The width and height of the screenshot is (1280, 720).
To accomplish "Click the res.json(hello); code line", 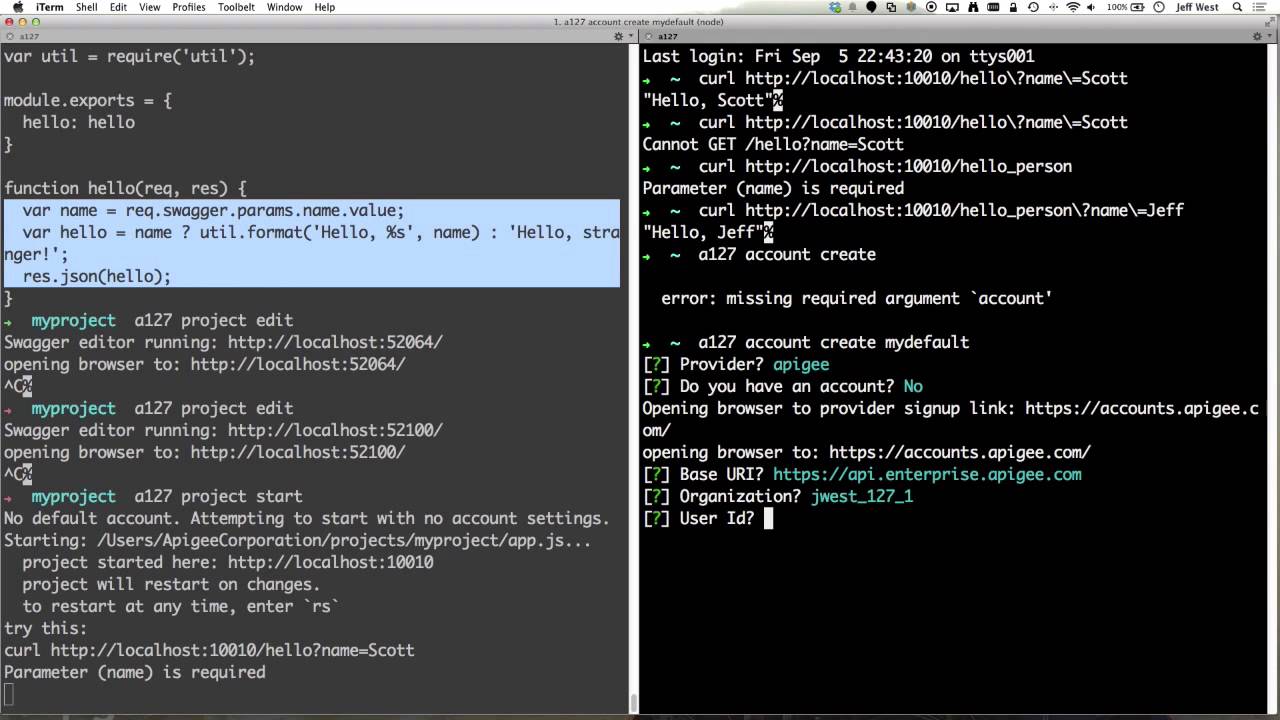I will pyautogui.click(x=97, y=276).
